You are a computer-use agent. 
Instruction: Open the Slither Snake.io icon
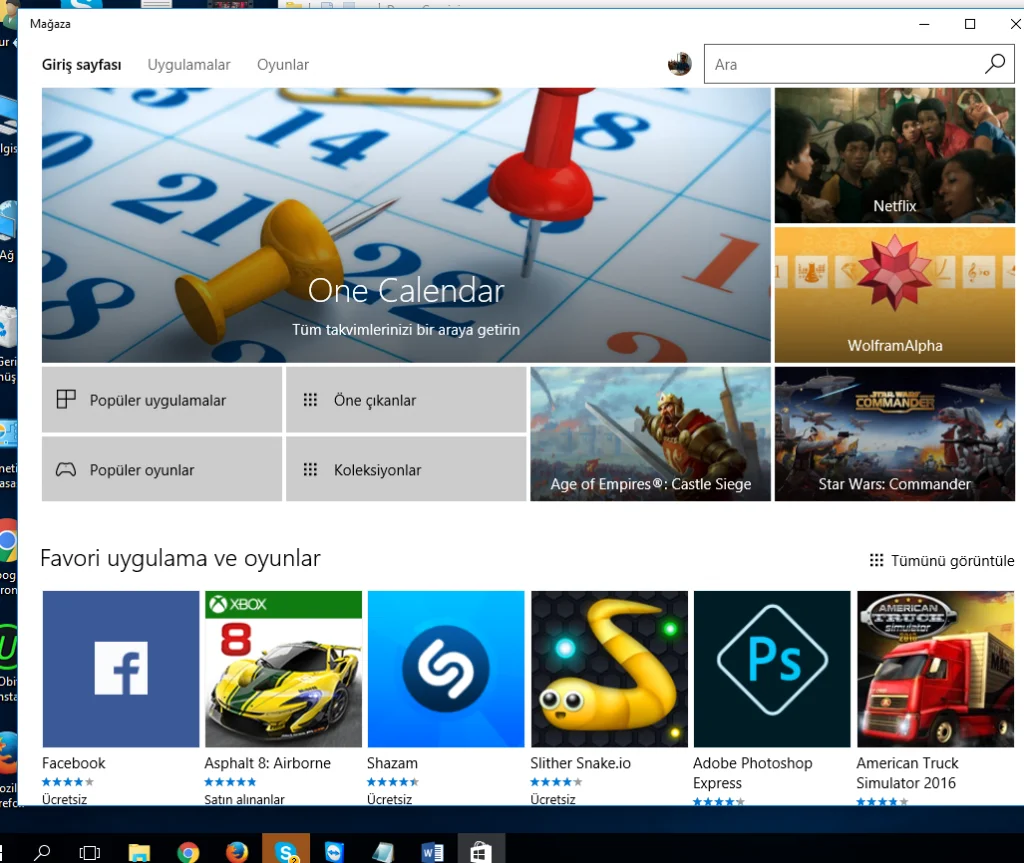(609, 669)
